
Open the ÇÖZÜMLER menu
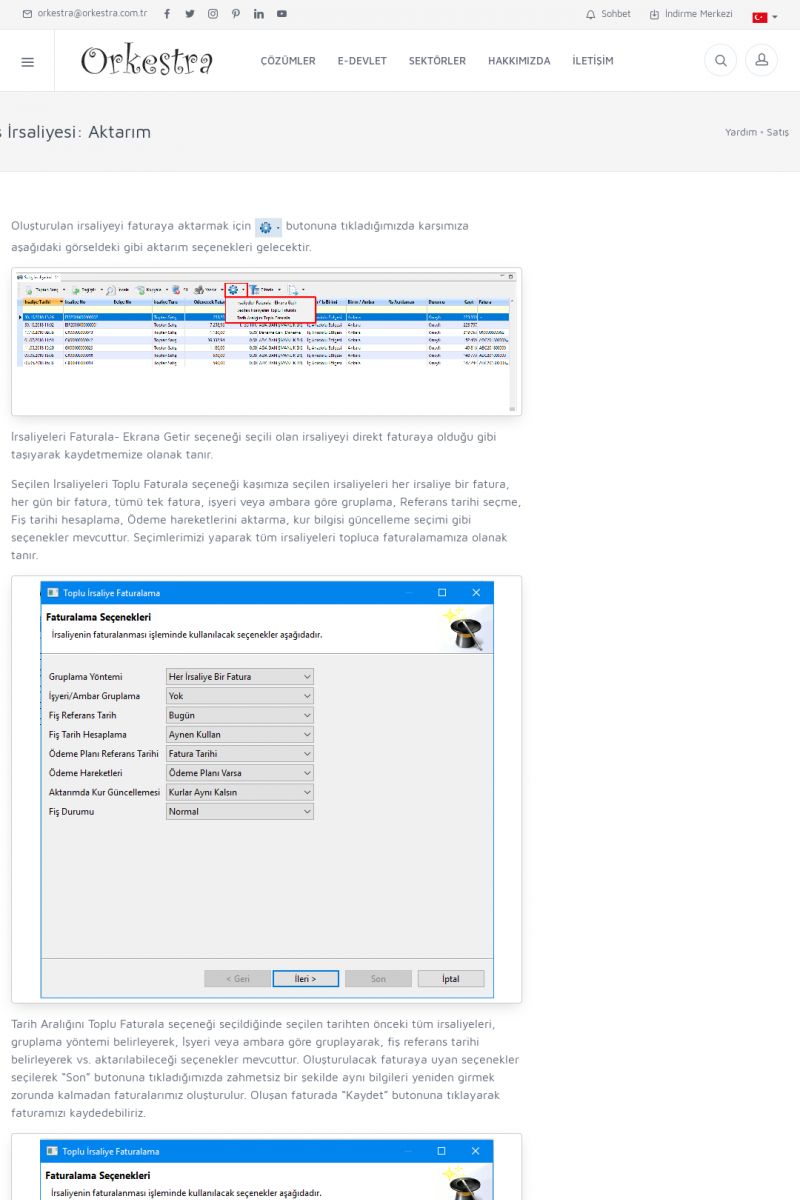(x=288, y=61)
